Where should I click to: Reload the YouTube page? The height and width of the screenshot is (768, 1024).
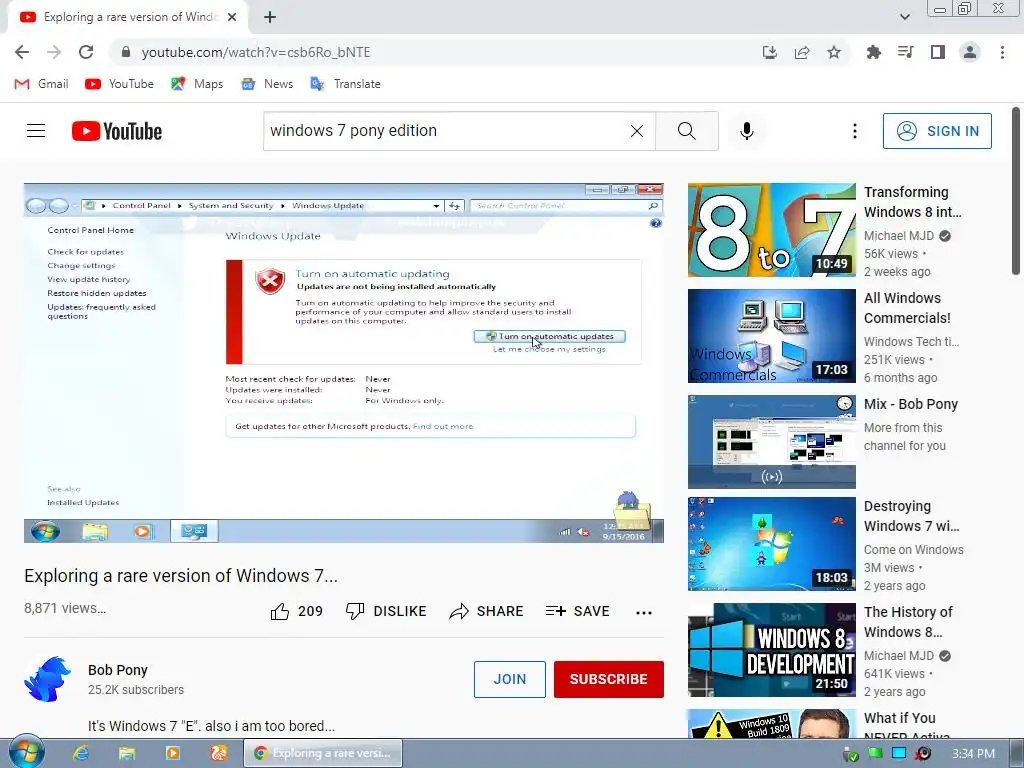point(86,52)
